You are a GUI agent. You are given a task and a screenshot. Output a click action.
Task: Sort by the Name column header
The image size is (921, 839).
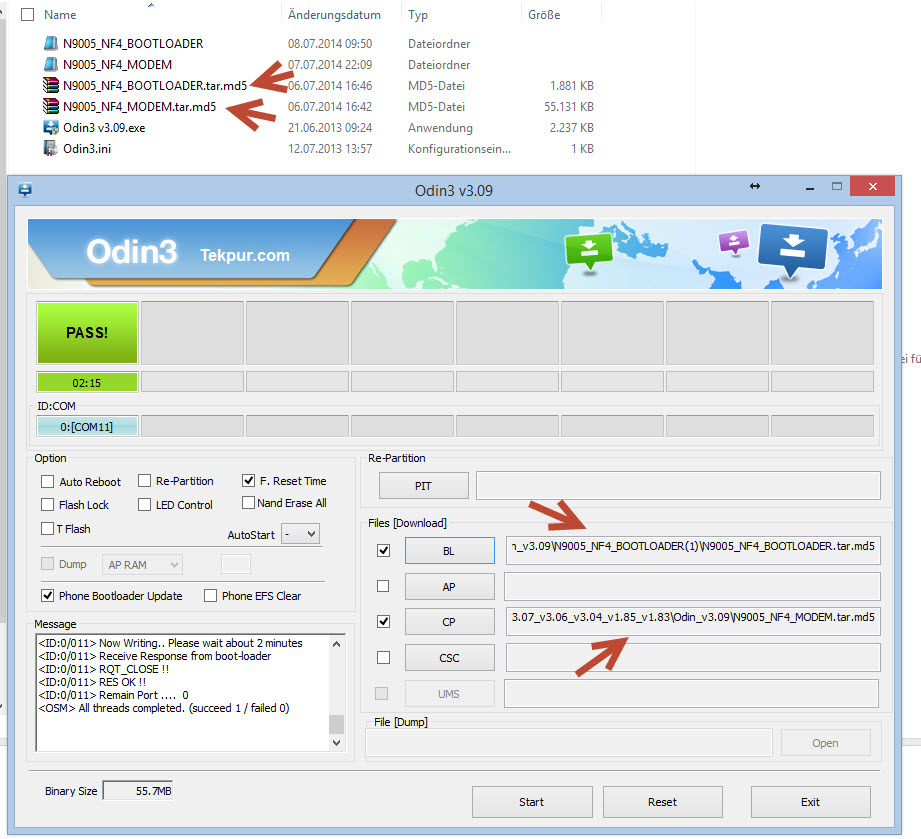point(60,15)
